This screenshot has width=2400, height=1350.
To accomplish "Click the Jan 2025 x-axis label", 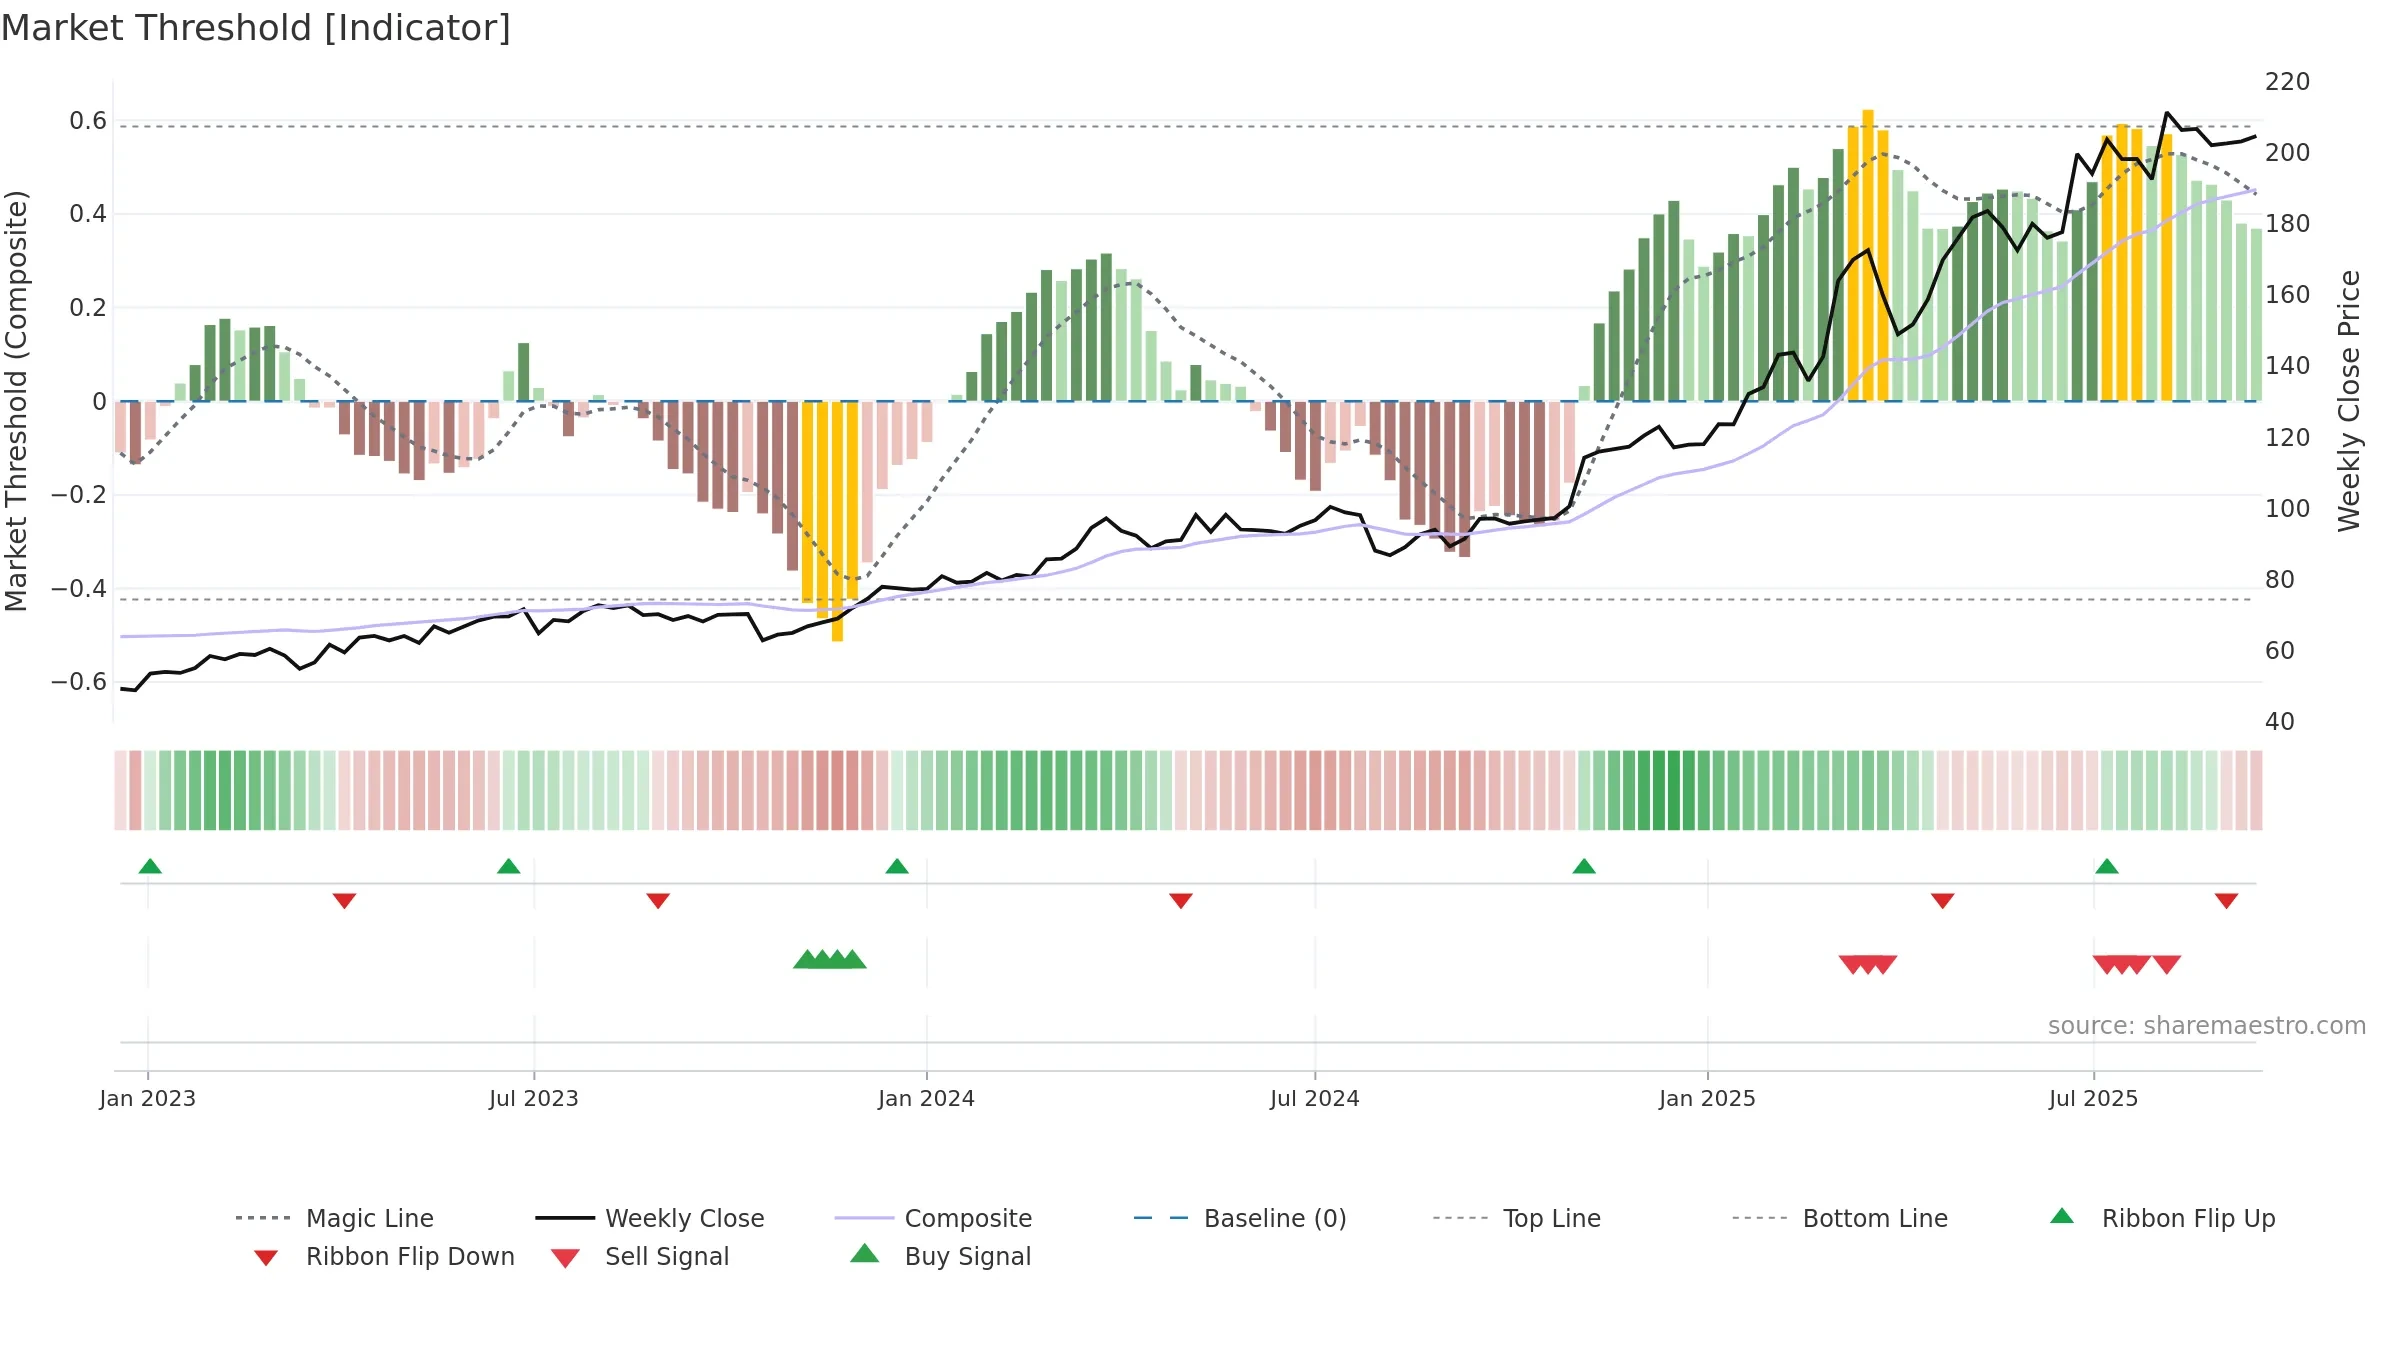I will pyautogui.click(x=1707, y=1098).
